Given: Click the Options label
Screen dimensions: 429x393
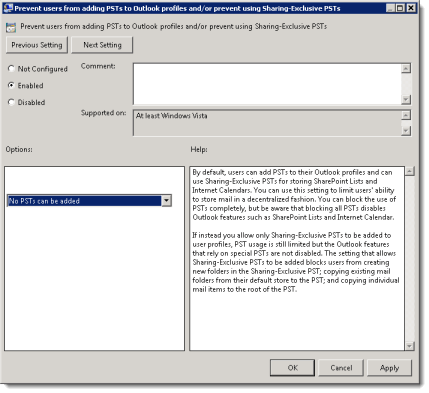Looking at the screenshot, I should pos(19,149).
